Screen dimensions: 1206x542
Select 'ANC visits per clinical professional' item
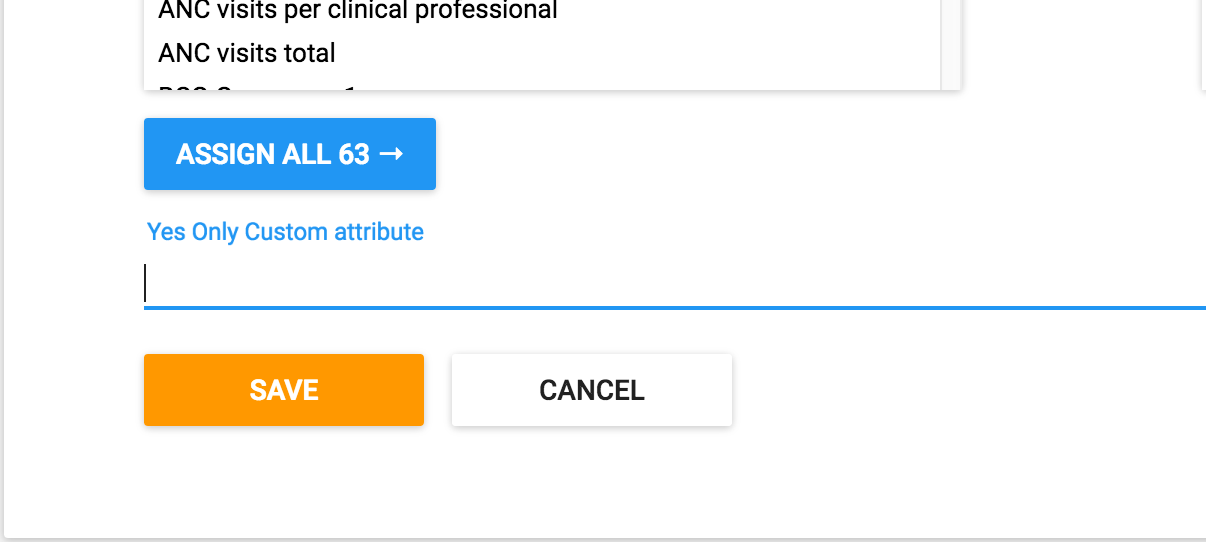357,12
